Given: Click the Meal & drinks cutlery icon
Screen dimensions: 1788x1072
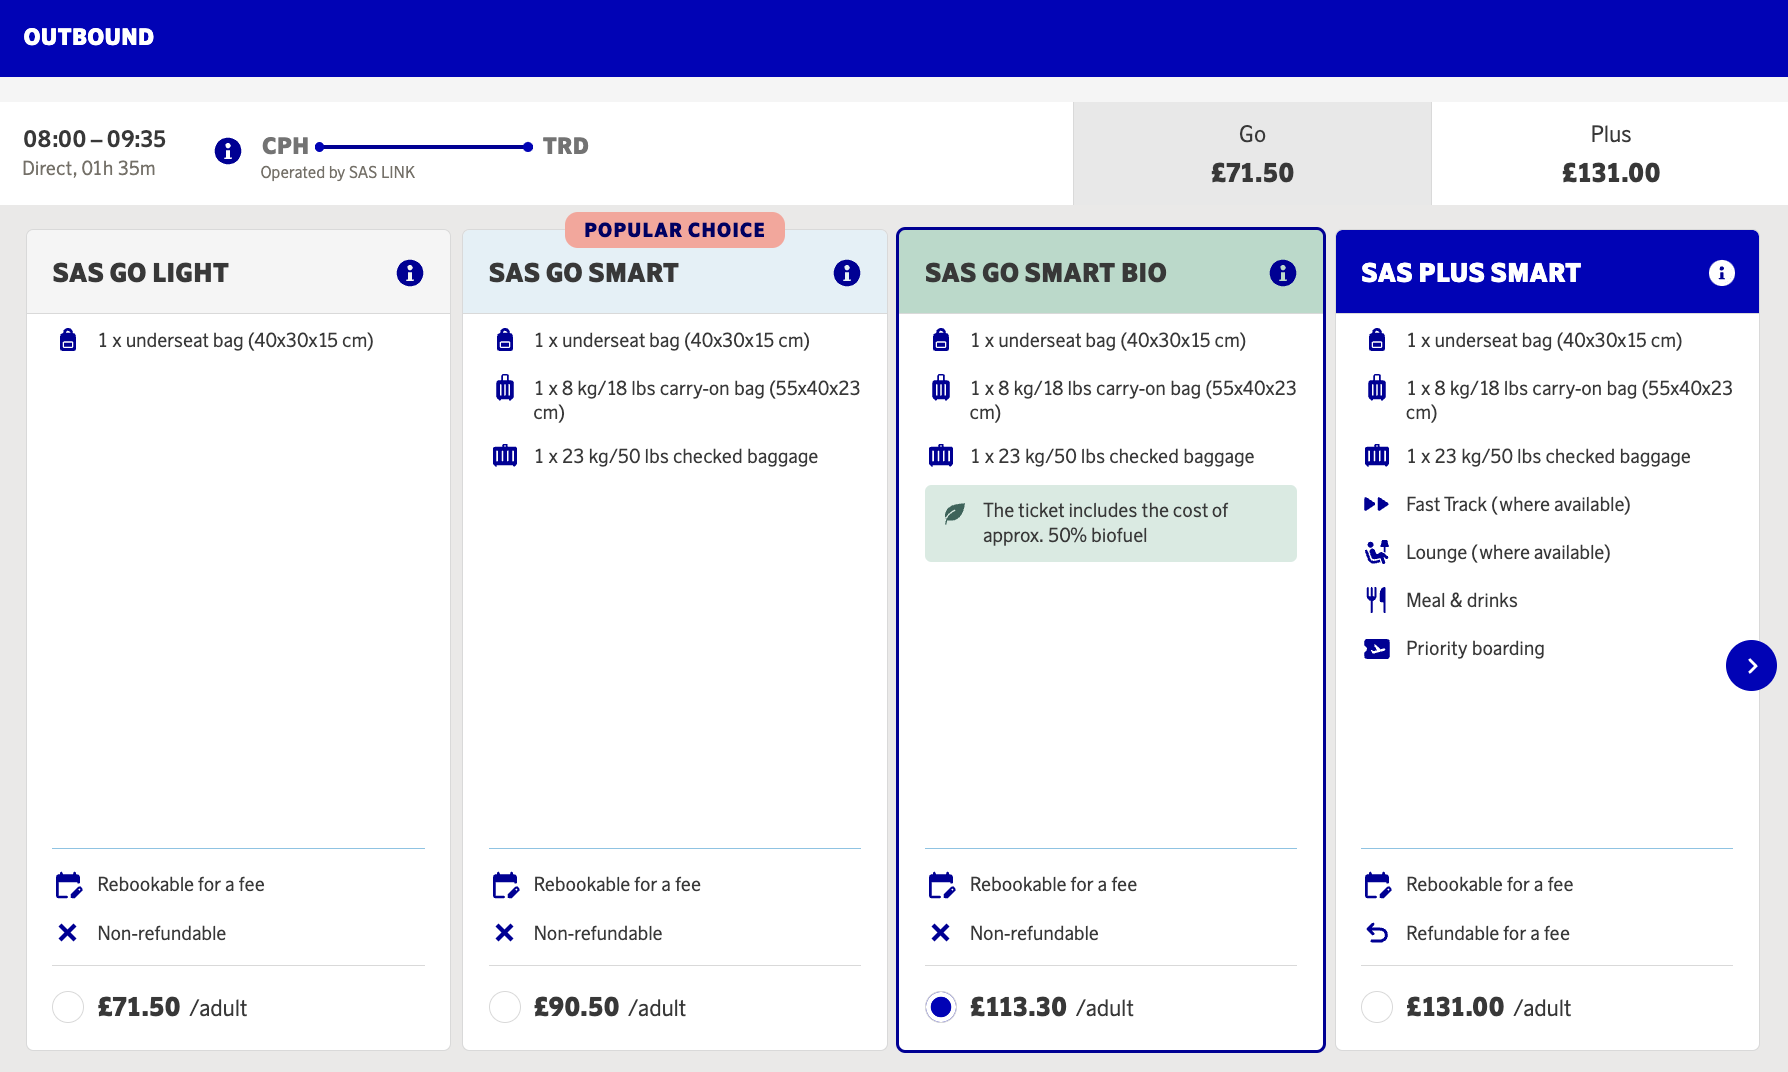Looking at the screenshot, I should coord(1377,600).
